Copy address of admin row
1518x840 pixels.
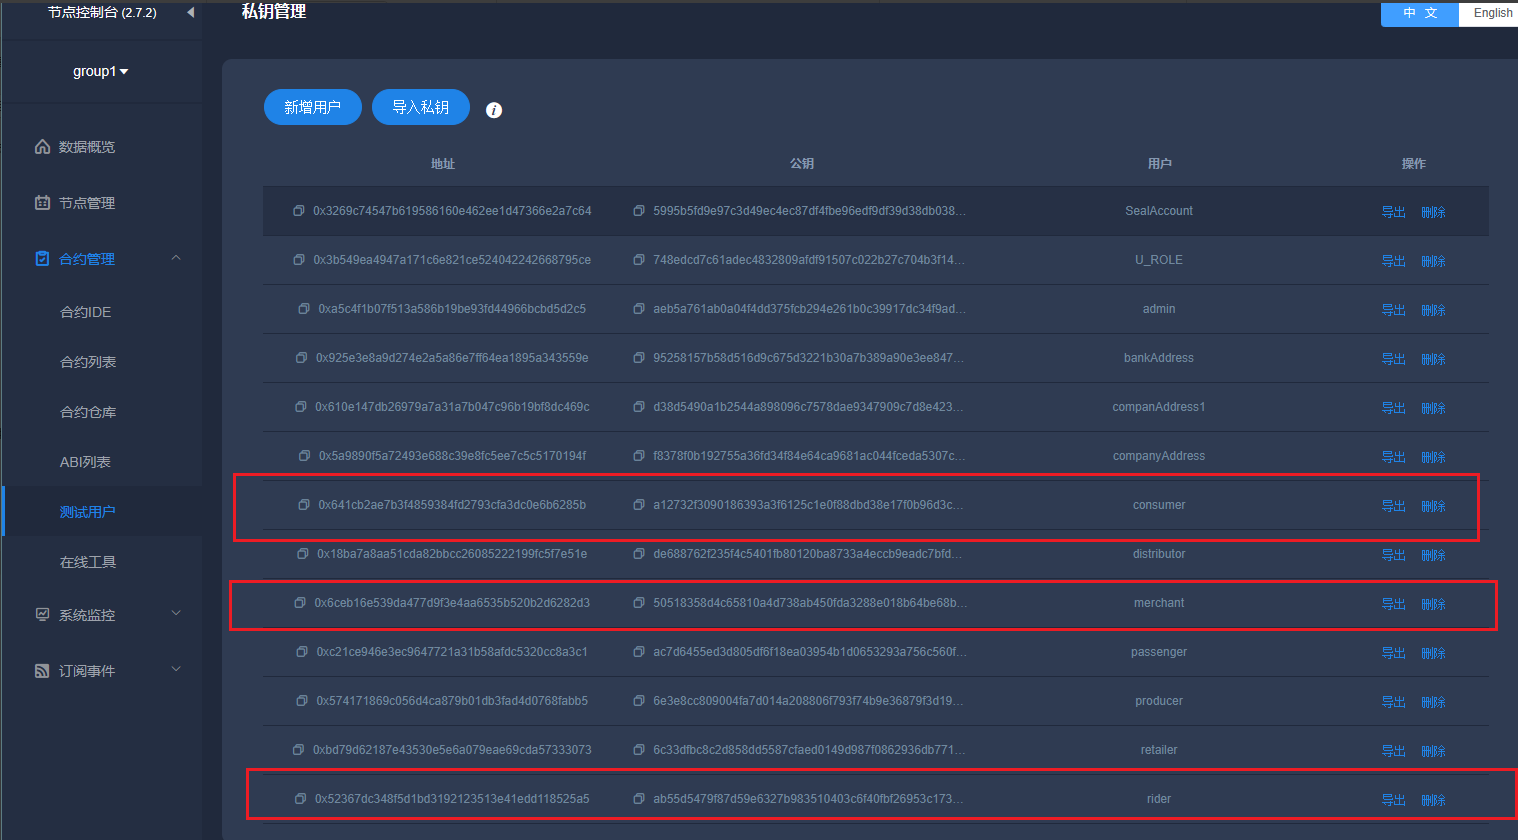(x=303, y=309)
